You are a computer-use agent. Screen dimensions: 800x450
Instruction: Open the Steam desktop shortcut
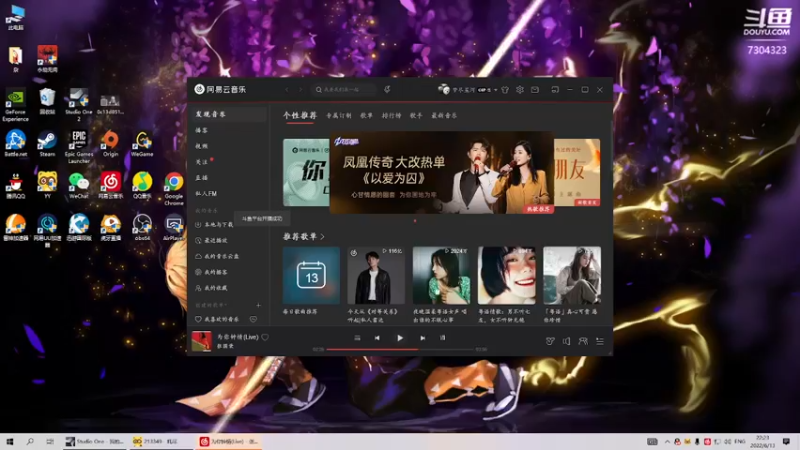(x=47, y=143)
